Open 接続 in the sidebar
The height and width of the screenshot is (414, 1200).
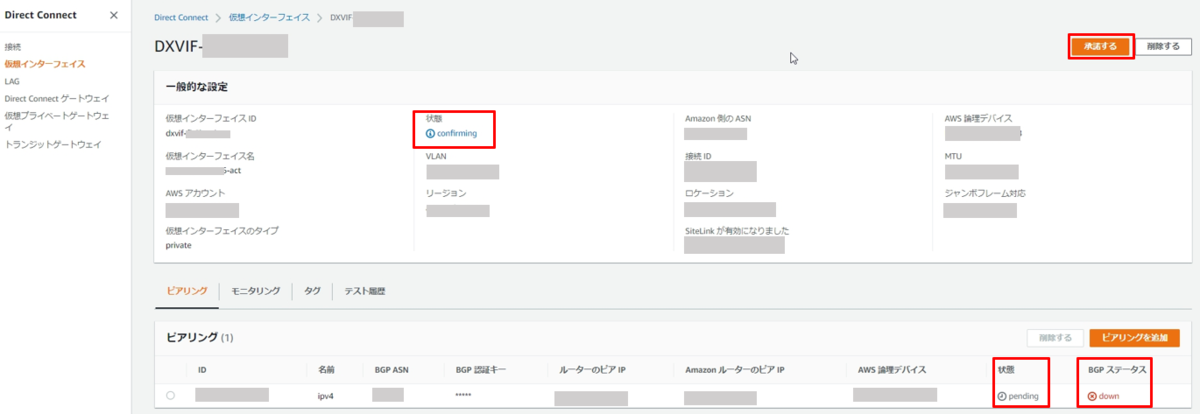(12, 47)
